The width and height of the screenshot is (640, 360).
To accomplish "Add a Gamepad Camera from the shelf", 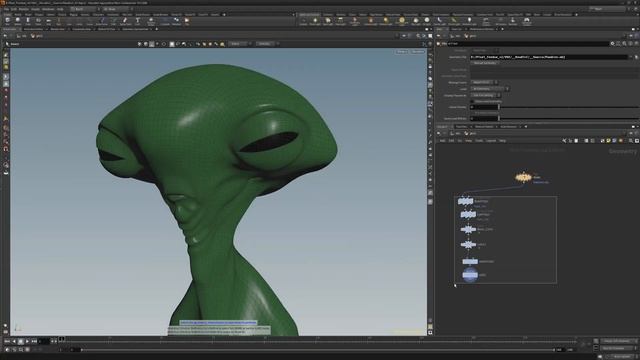I will click(x=526, y=20).
